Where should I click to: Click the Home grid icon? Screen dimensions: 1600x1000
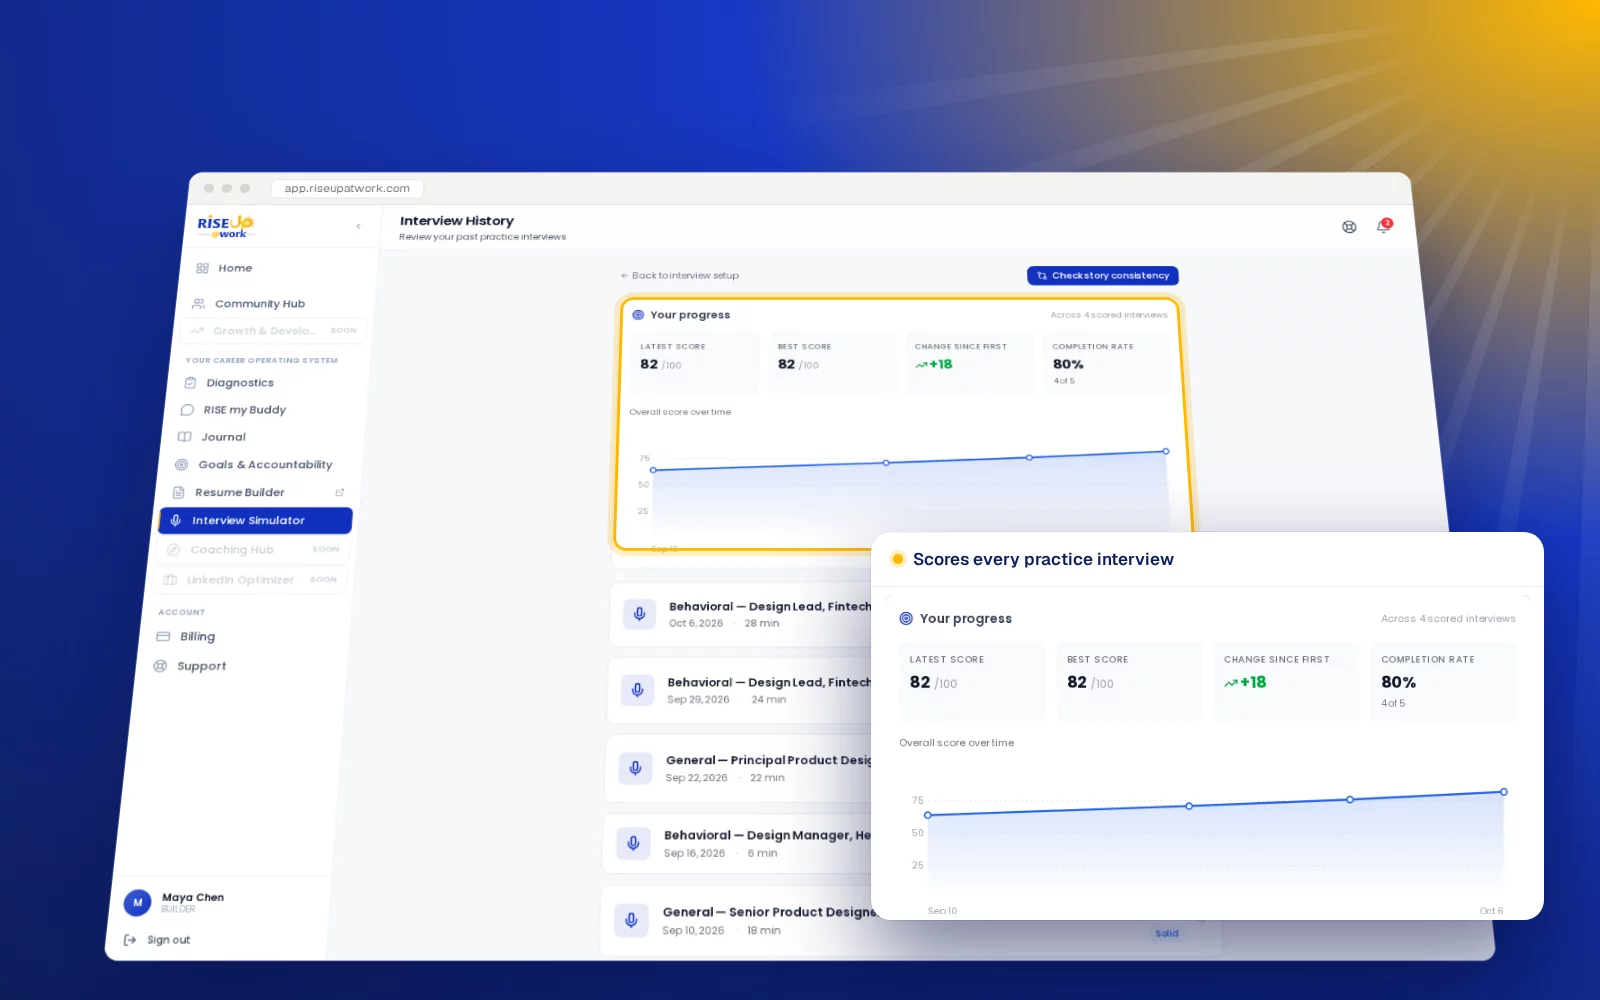point(202,268)
